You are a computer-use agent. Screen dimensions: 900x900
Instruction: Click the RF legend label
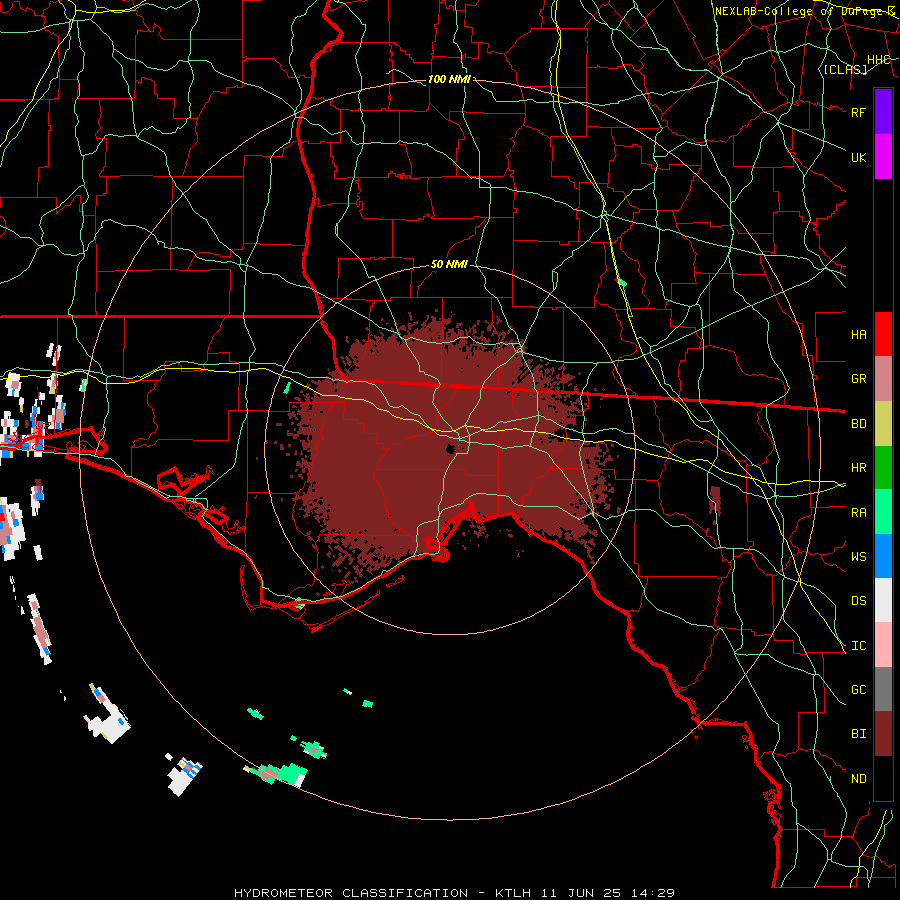(x=858, y=112)
